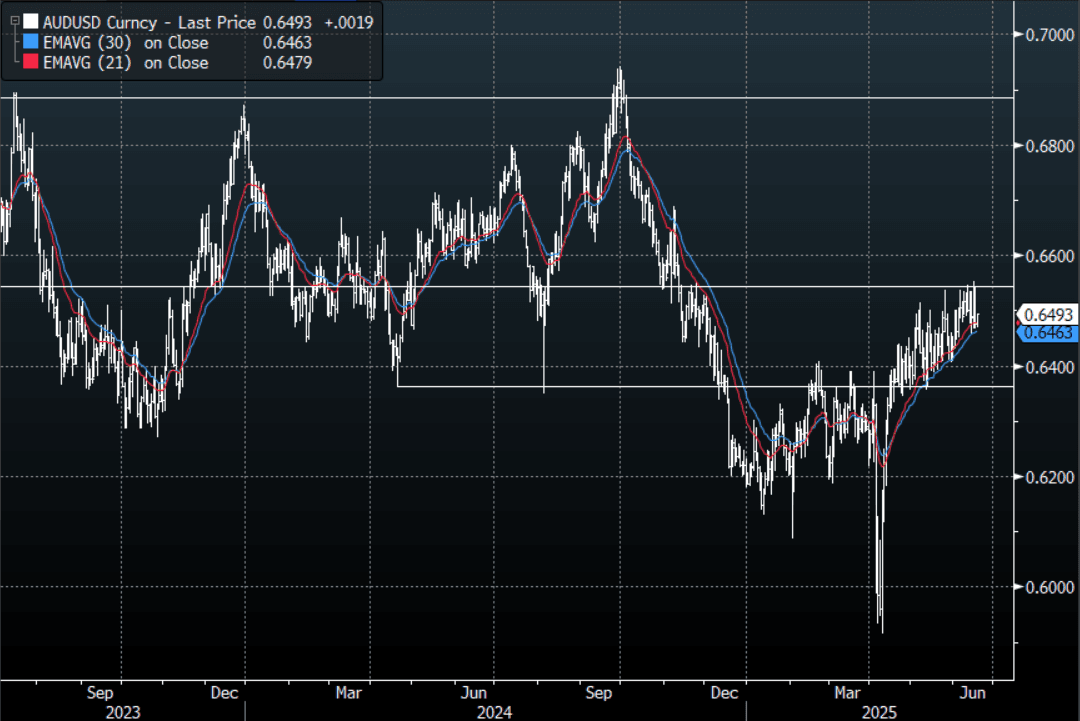Click the +.0019 price change in legend
Image resolution: width=1080 pixels, height=721 pixels.
click(350, 21)
